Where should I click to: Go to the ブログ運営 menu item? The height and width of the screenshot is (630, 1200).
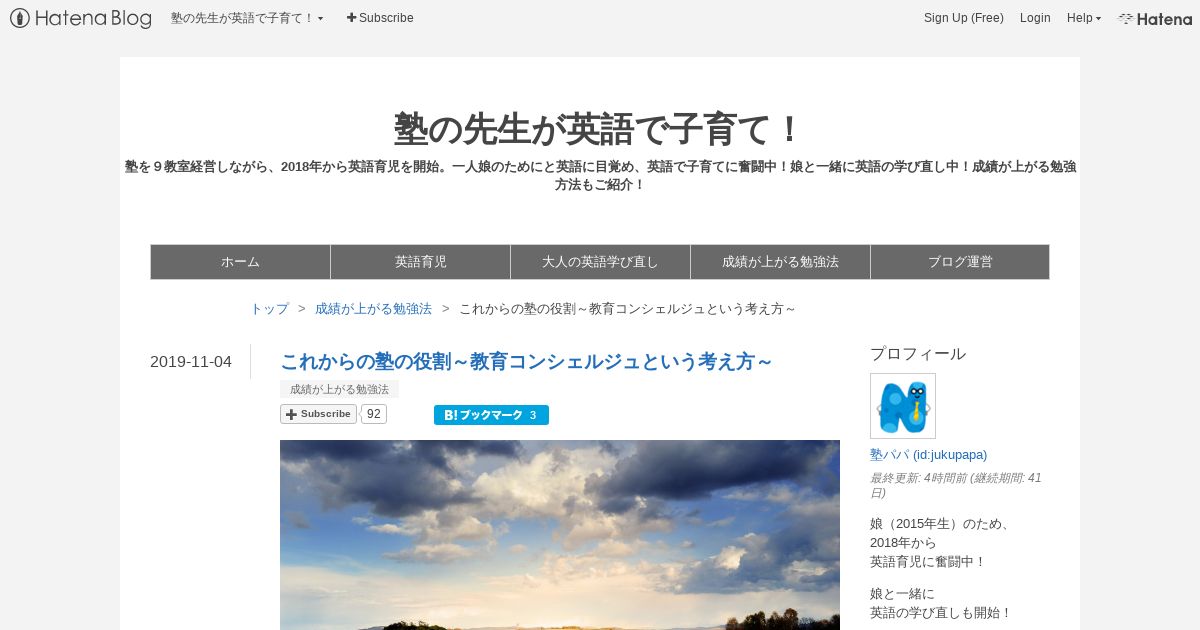tap(960, 262)
